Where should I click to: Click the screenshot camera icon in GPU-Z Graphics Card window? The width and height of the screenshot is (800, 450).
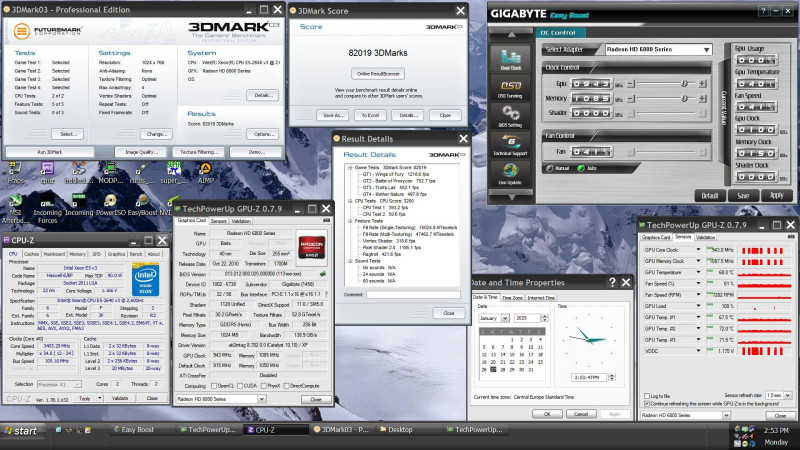click(x=326, y=220)
